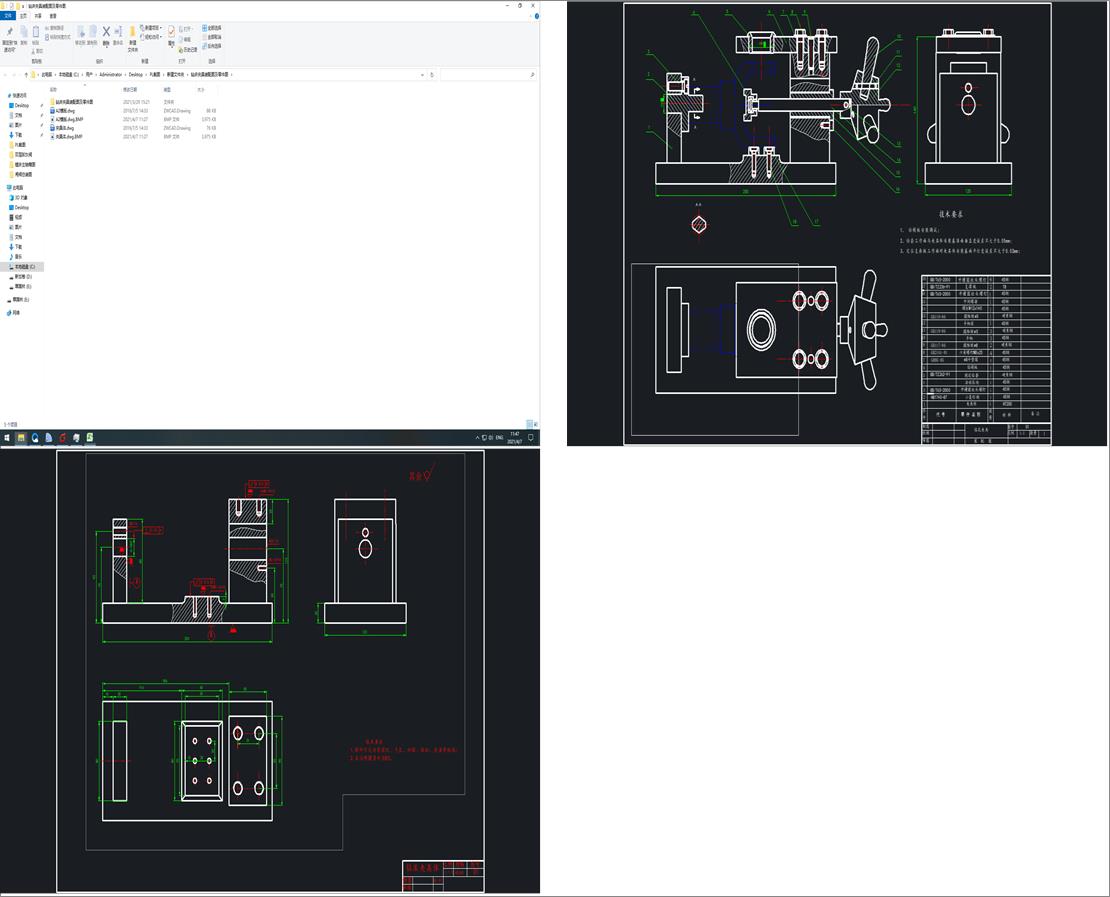Expand the Easy access (轻松访问) dropdown
This screenshot has height=897, width=1110.
[151, 37]
